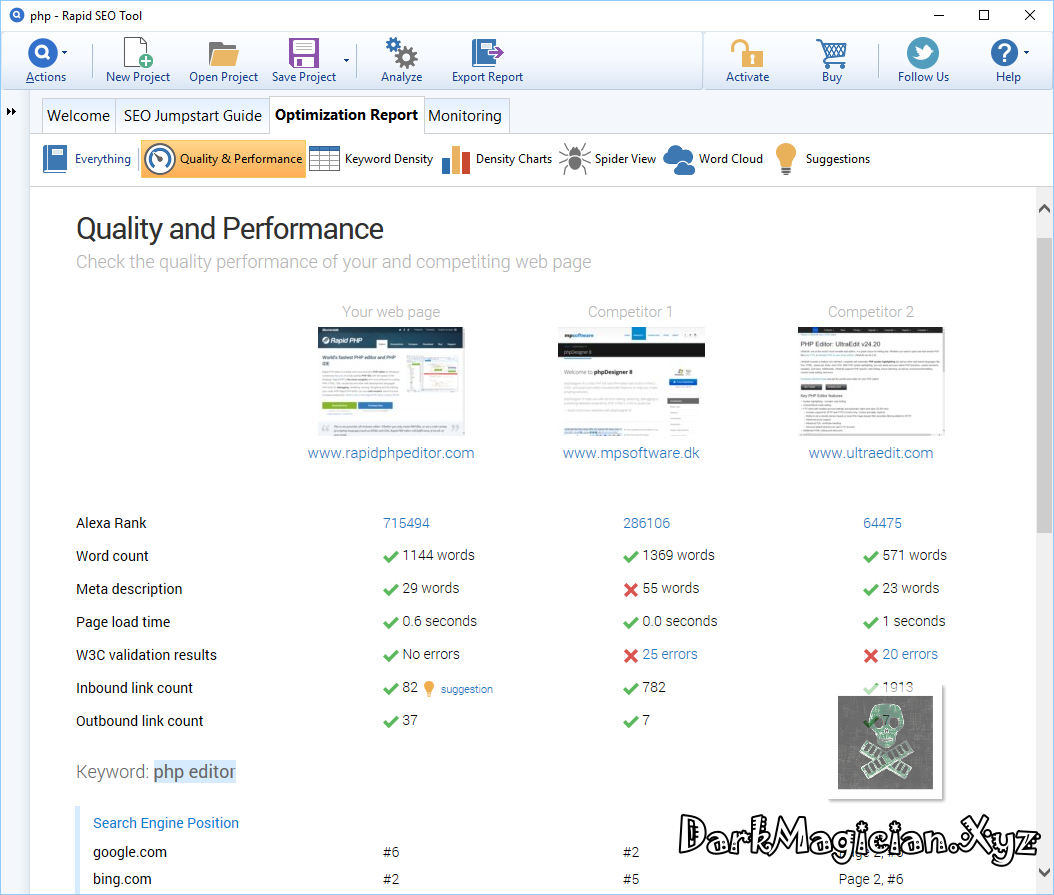Screen dimensions: 1054x895
Task: Select the Optimization Report tab
Action: tap(346, 115)
